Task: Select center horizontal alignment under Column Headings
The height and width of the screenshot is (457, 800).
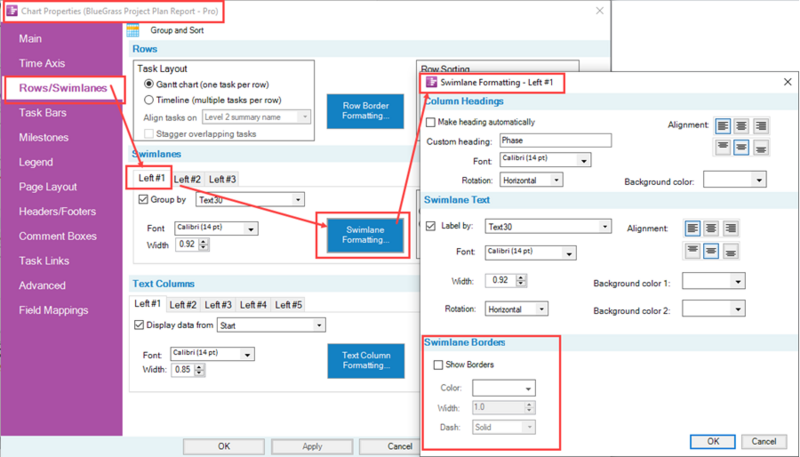Action: [741, 125]
